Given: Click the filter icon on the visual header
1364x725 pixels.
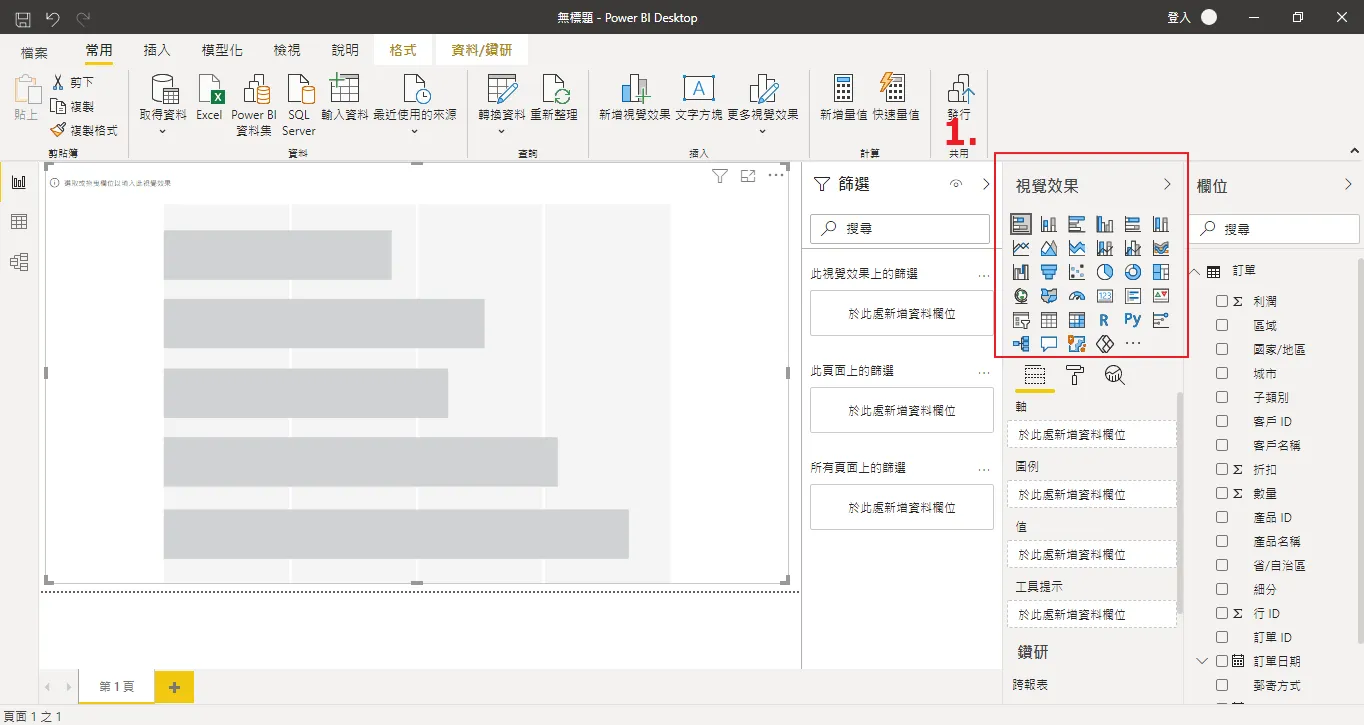Looking at the screenshot, I should [720, 176].
